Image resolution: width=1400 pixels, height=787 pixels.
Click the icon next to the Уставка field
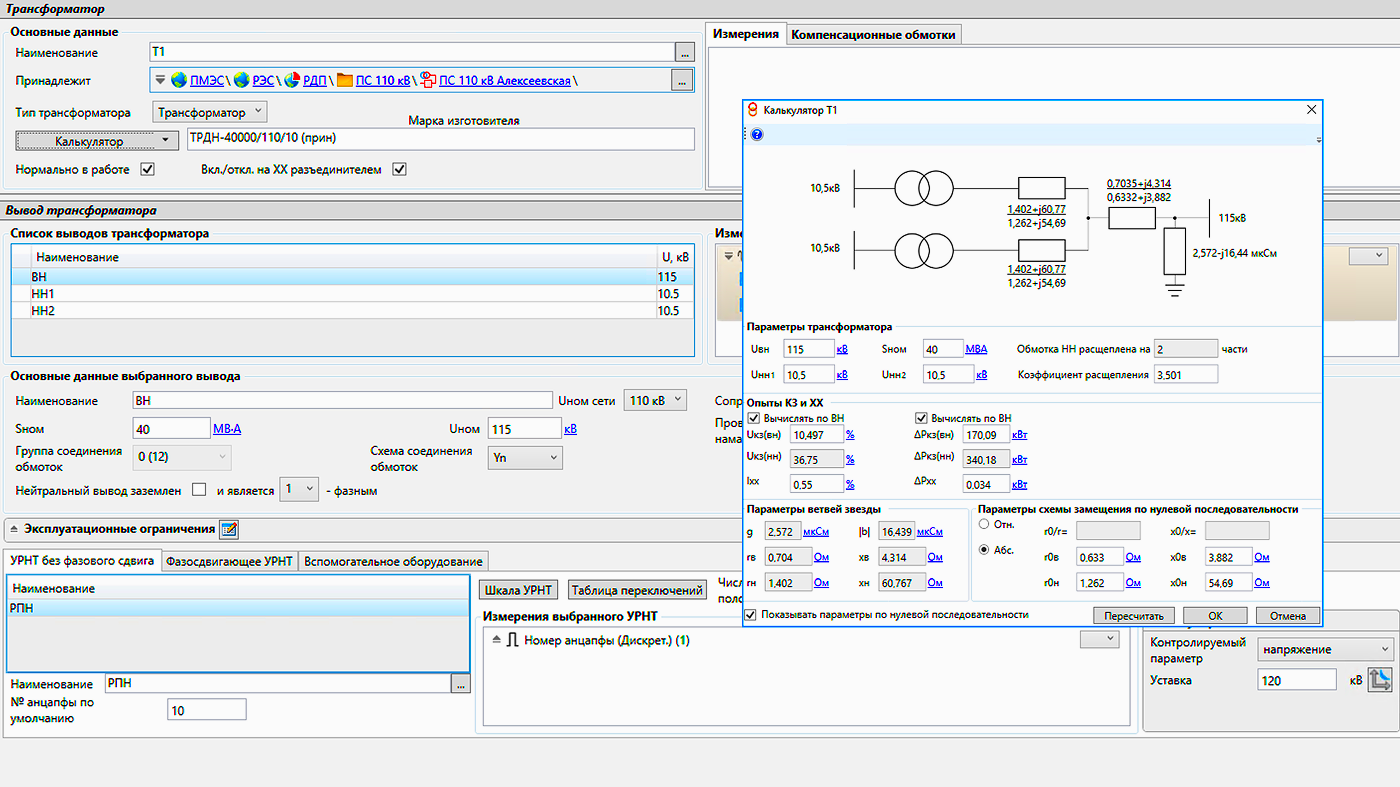click(x=1380, y=680)
